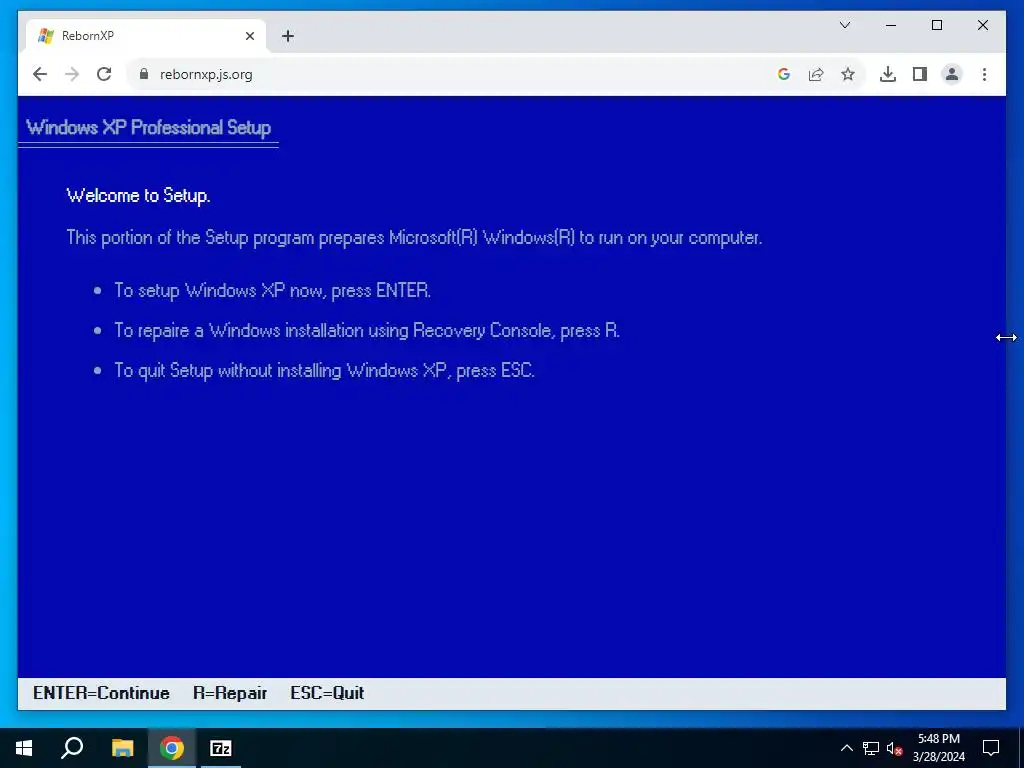Open File Explorer from the taskbar
Viewport: 1024px width, 768px height.
click(122, 748)
